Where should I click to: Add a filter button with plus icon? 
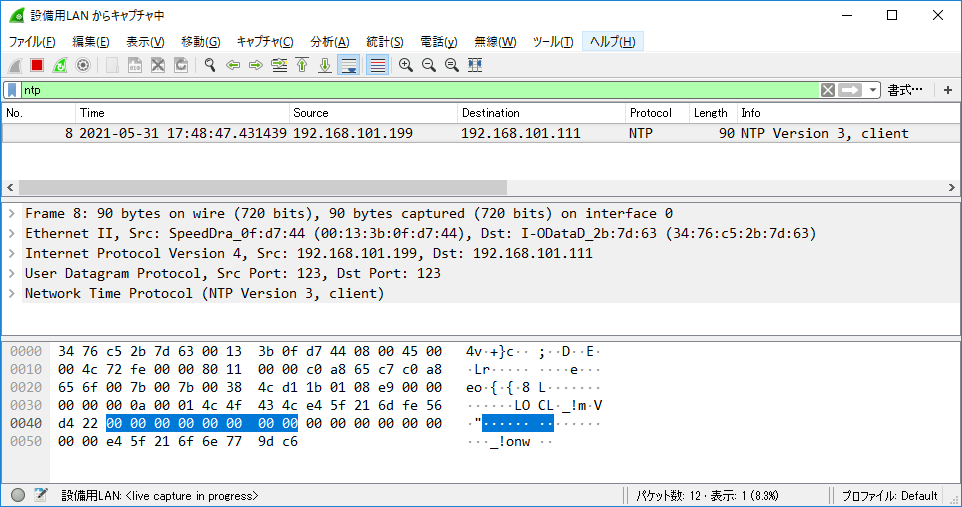(x=948, y=90)
